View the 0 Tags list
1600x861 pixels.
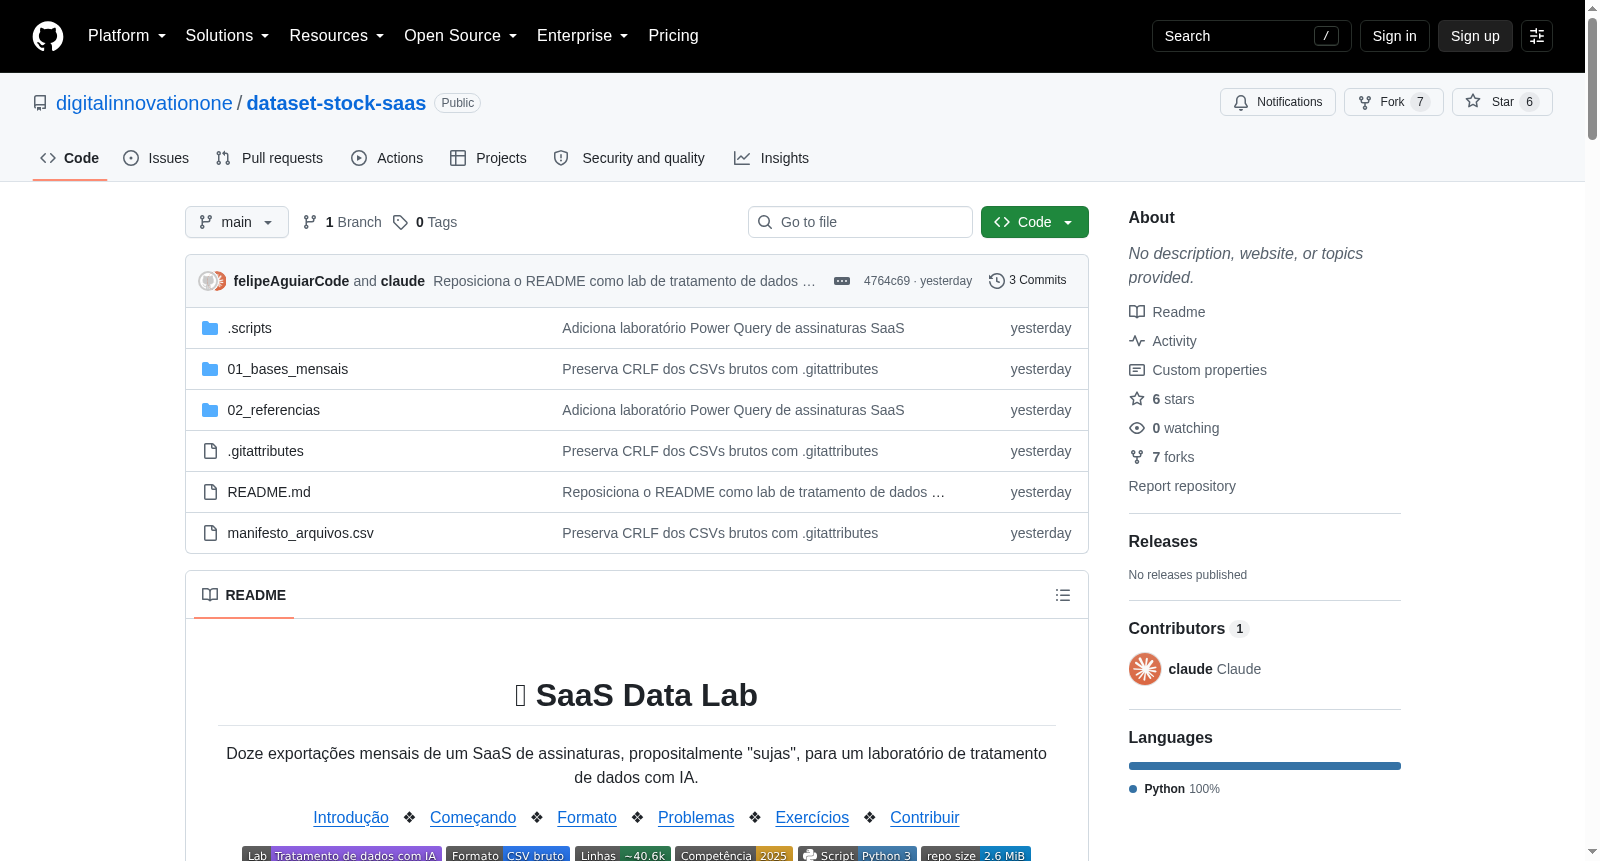(x=425, y=222)
